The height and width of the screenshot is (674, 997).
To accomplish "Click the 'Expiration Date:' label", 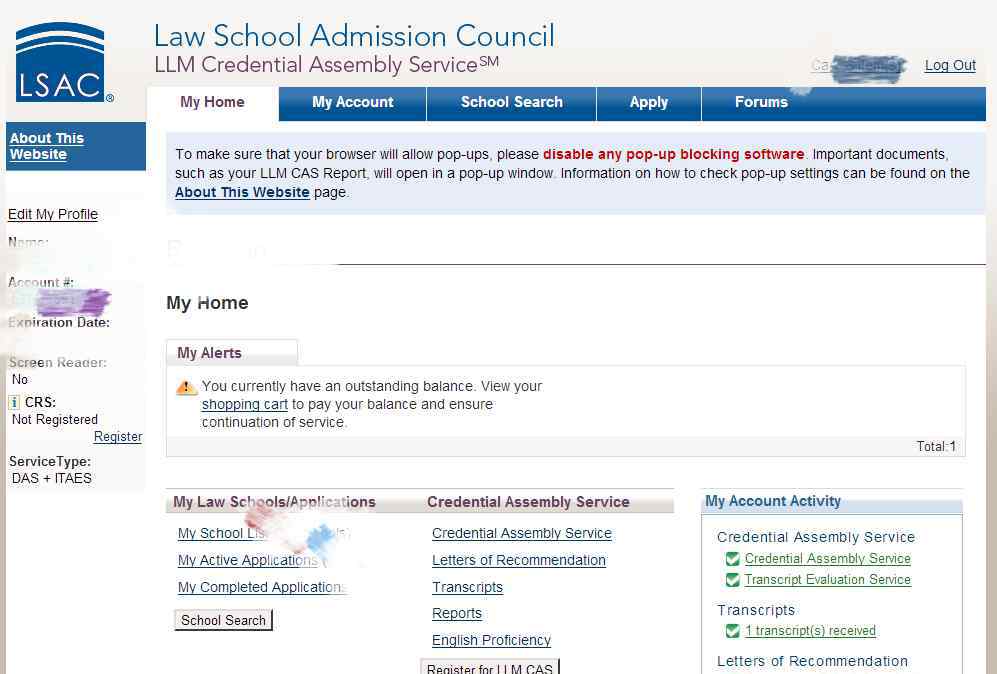I will pyautogui.click(x=58, y=322).
